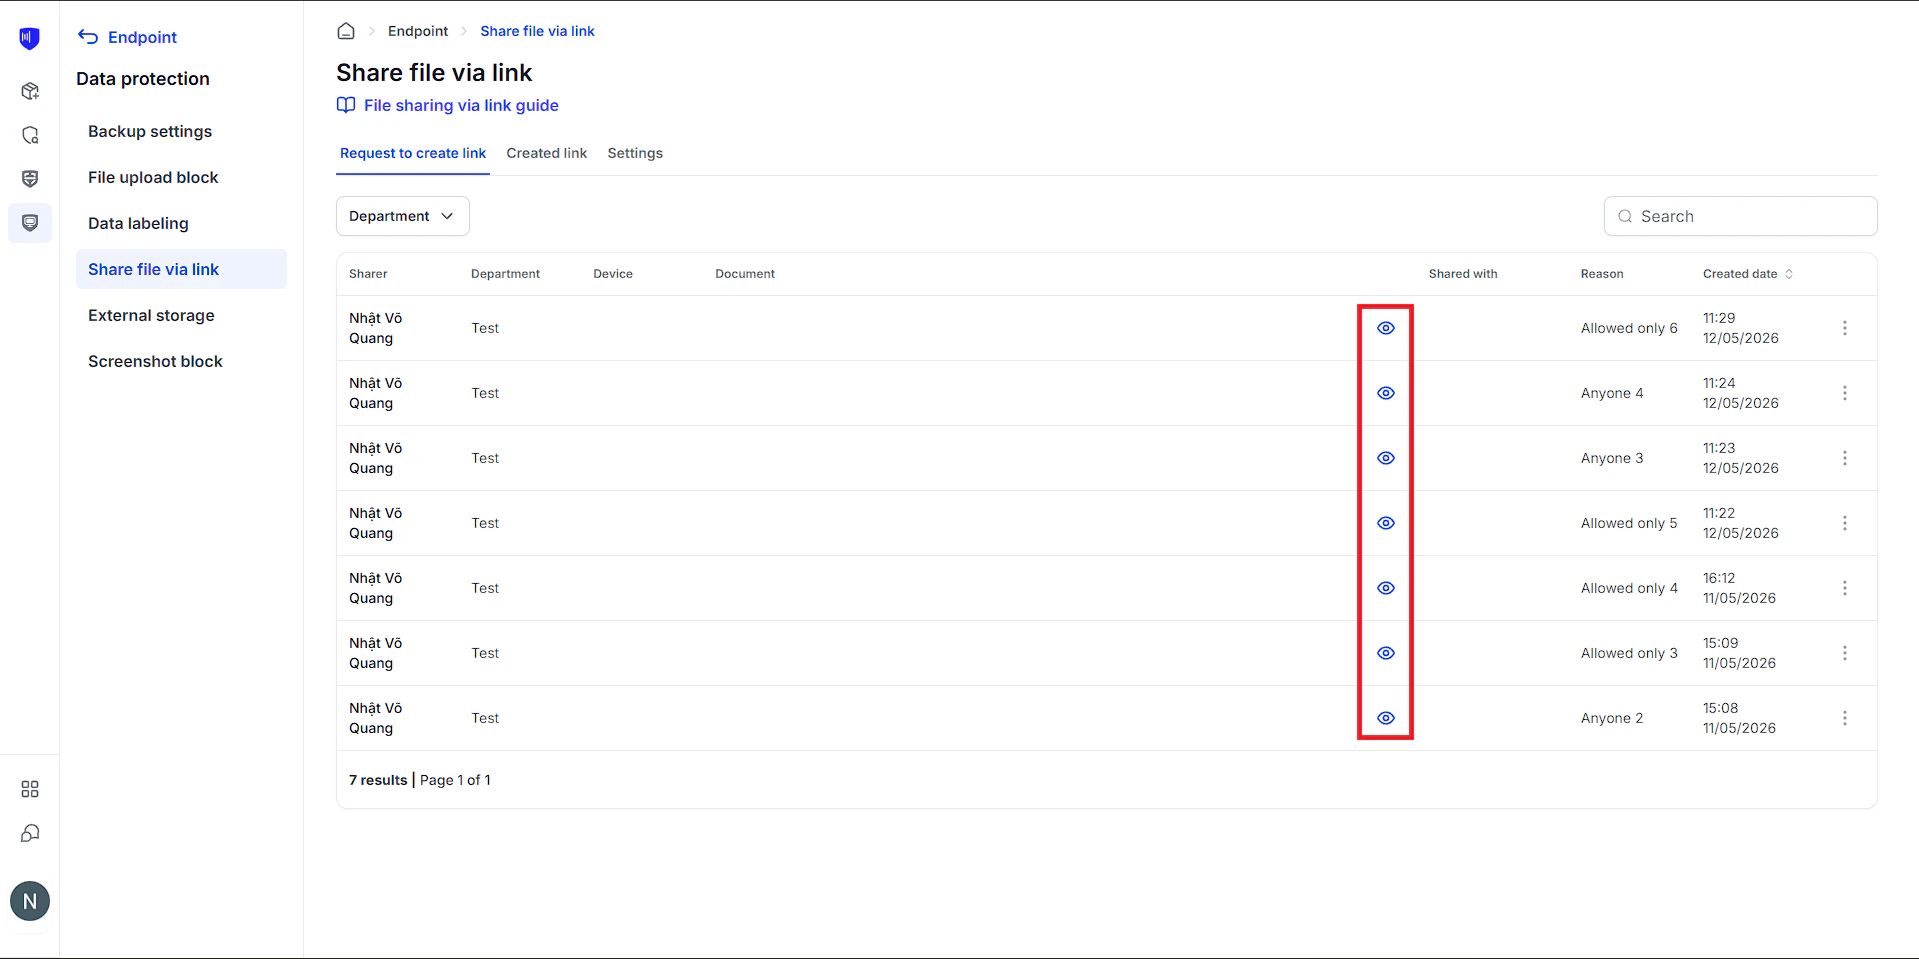The width and height of the screenshot is (1919, 959).
Task: Click the Reason column header
Action: [x=1602, y=274]
